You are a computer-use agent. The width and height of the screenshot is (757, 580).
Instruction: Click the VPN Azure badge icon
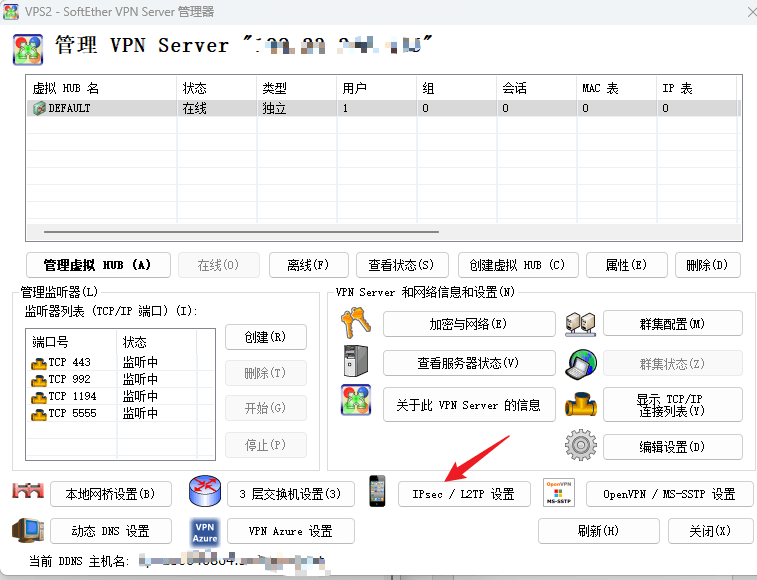click(x=204, y=531)
